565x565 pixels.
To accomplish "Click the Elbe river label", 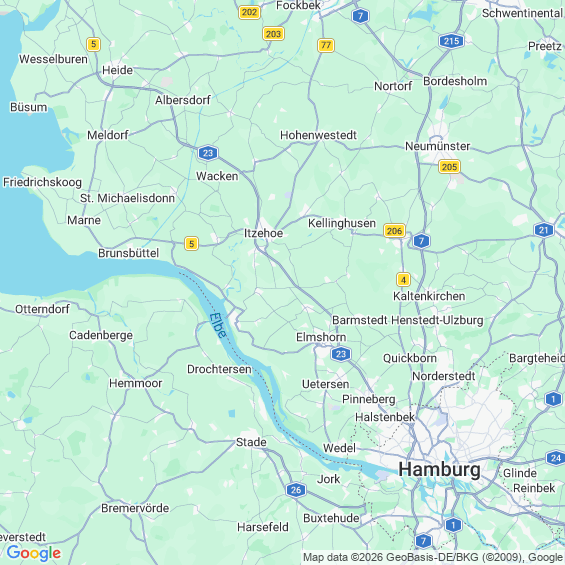I will [218, 325].
